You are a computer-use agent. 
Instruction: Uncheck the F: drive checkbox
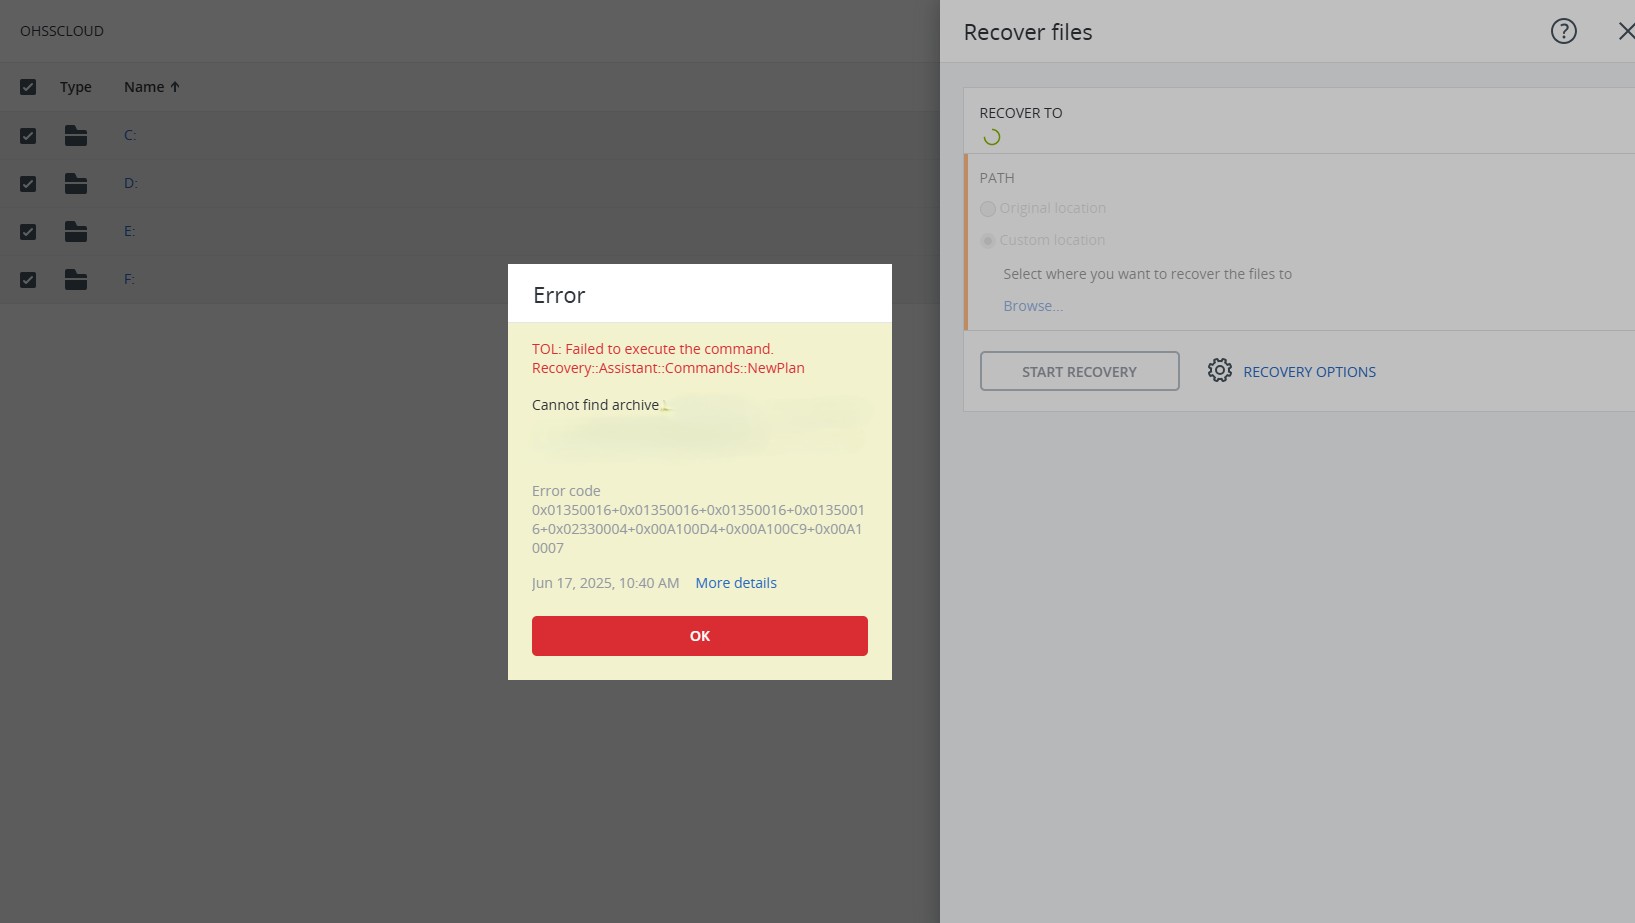[28, 280]
